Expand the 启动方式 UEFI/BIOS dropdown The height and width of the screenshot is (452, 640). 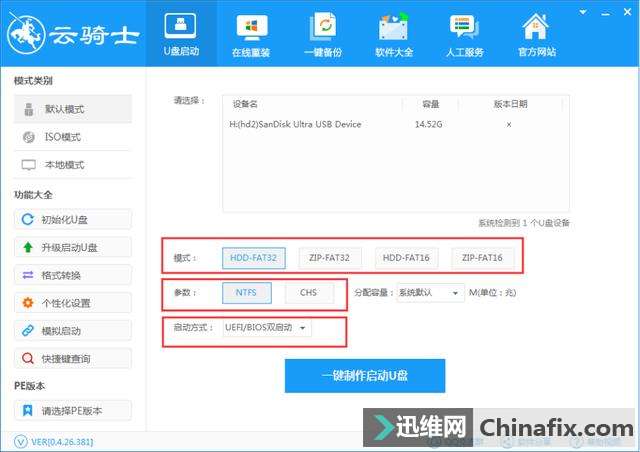point(268,328)
